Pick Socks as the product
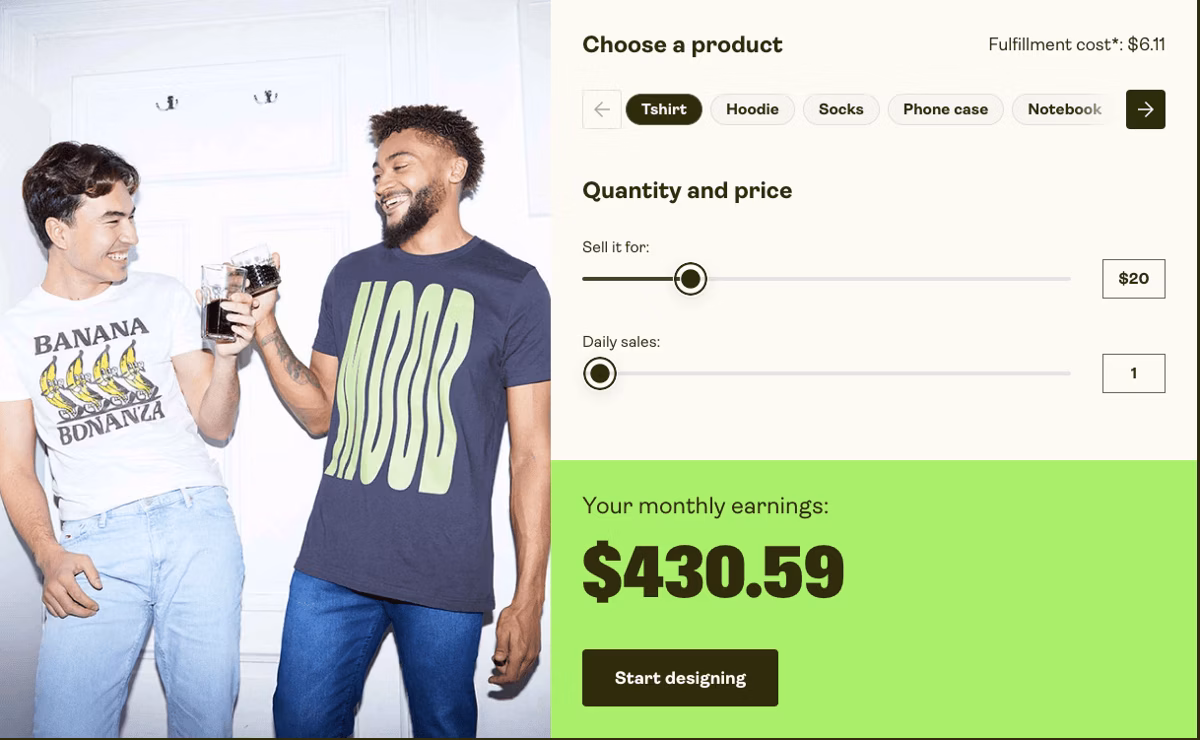This screenshot has width=1200, height=740. (x=840, y=109)
